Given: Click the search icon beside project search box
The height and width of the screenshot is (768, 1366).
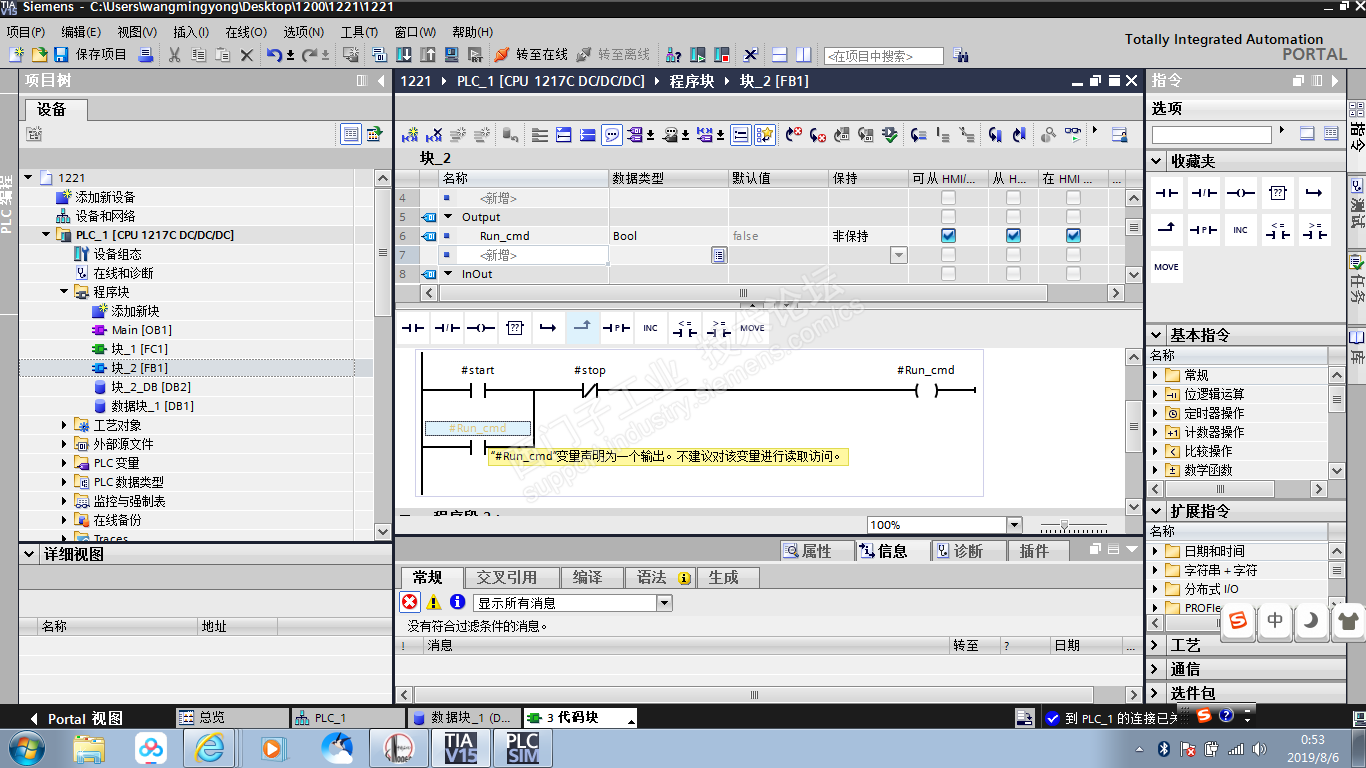Looking at the screenshot, I should (961, 55).
